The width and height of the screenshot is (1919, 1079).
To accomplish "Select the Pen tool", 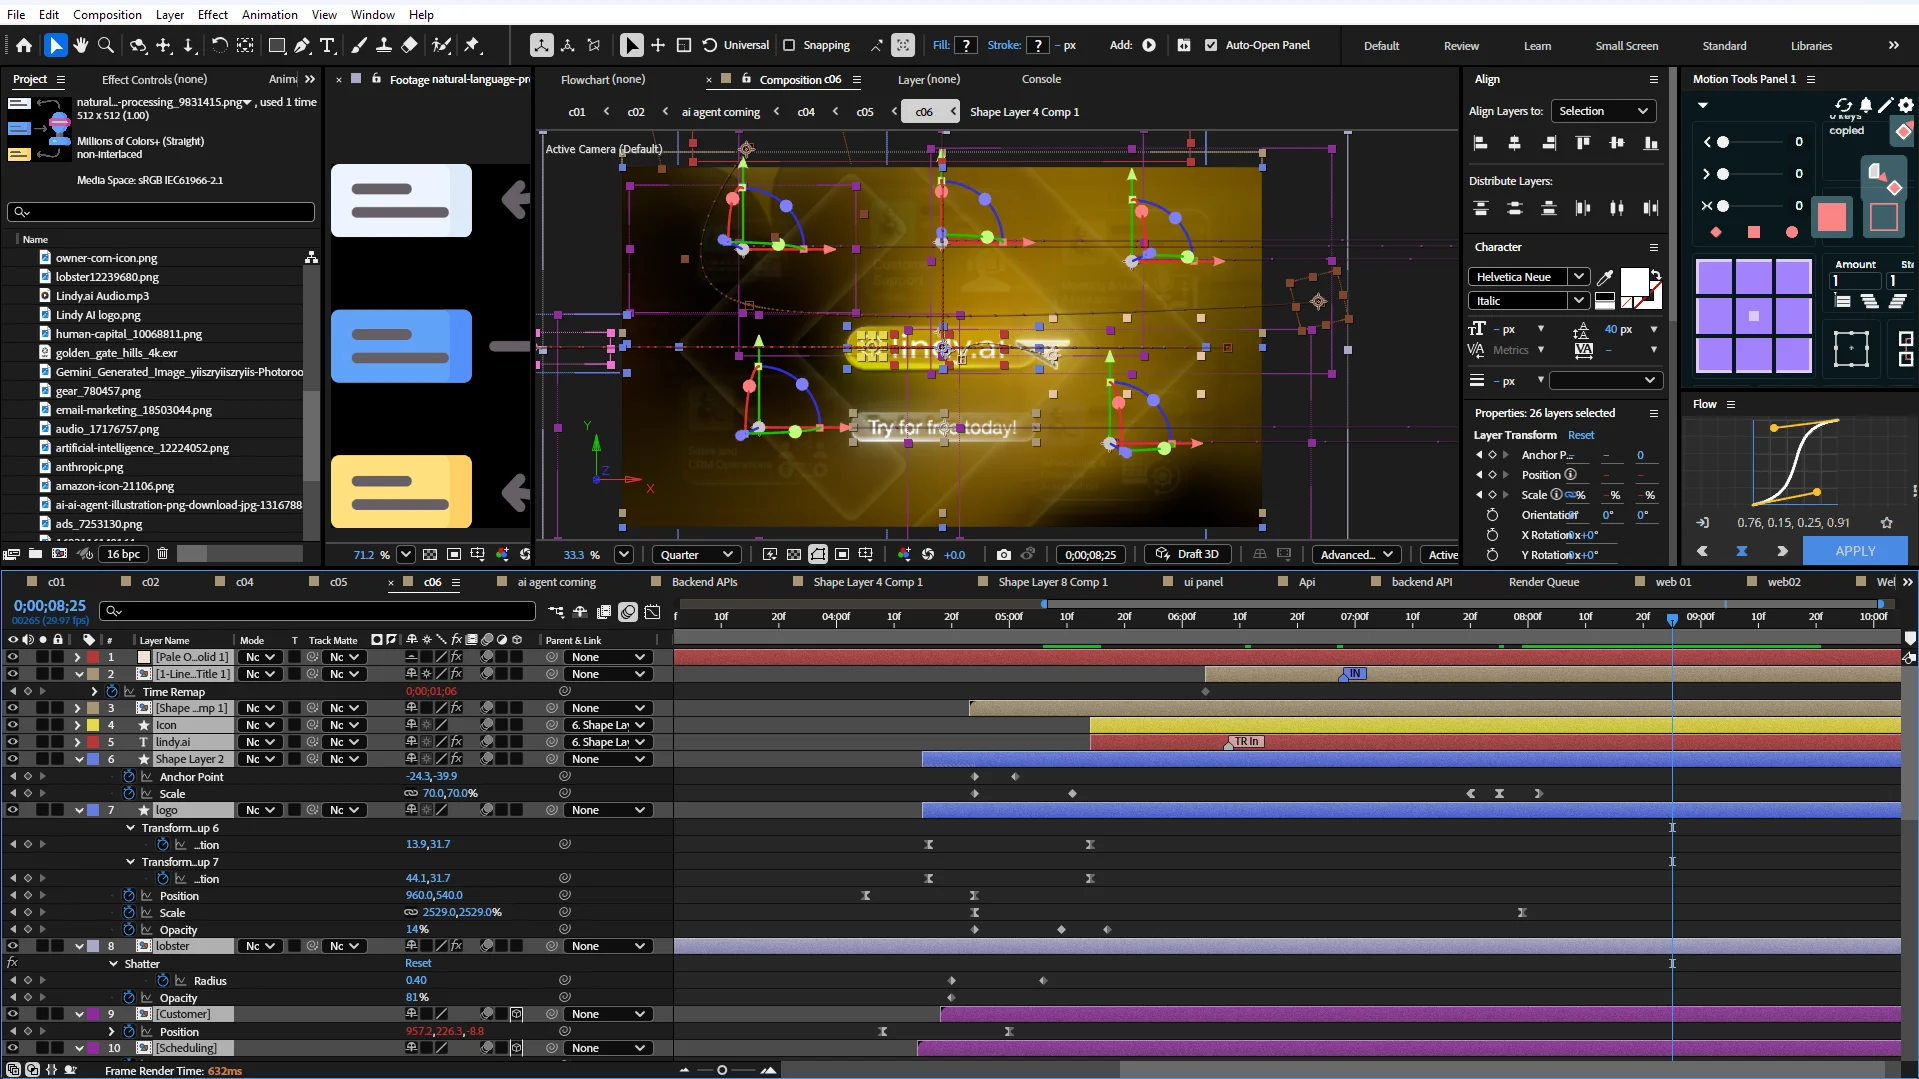I will point(301,45).
